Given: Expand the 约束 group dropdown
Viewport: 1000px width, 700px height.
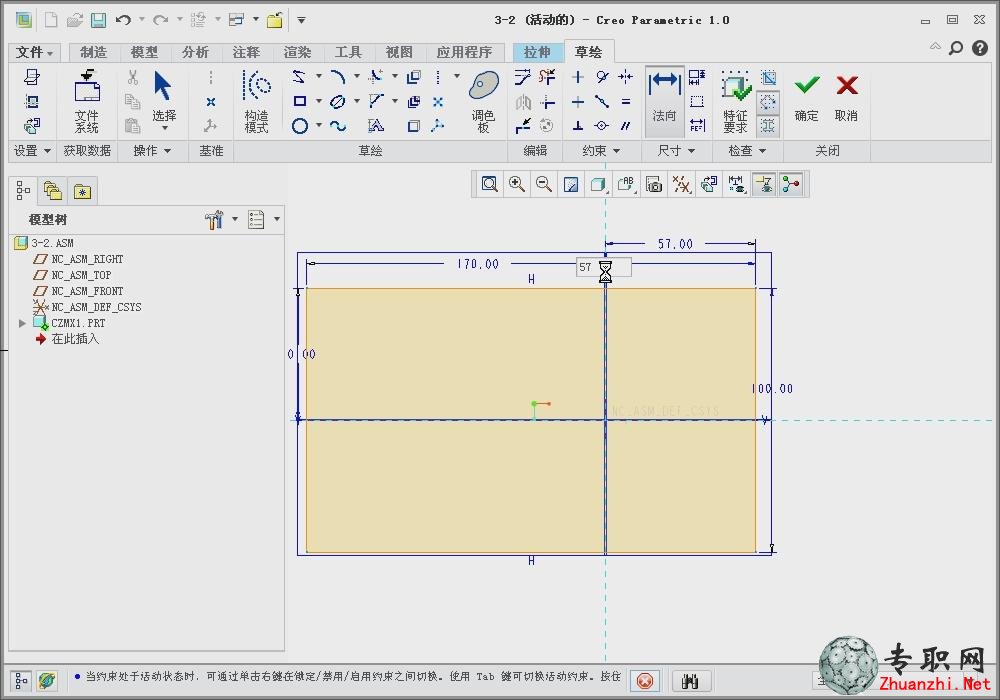Looking at the screenshot, I should (601, 151).
